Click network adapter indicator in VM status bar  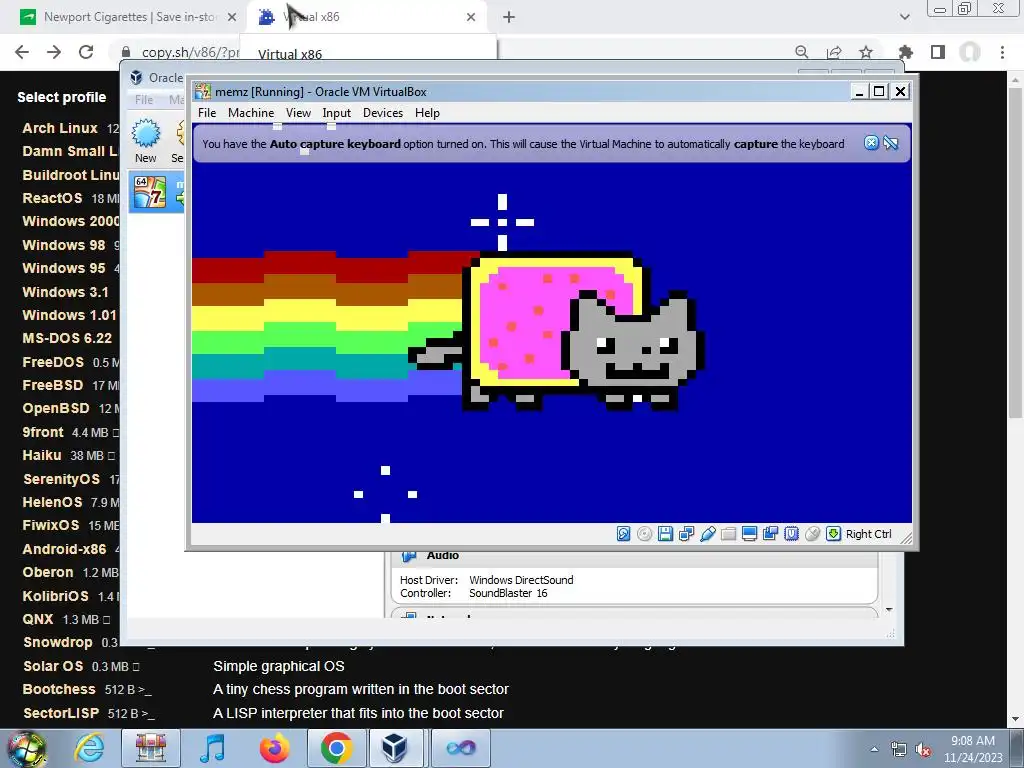point(686,534)
